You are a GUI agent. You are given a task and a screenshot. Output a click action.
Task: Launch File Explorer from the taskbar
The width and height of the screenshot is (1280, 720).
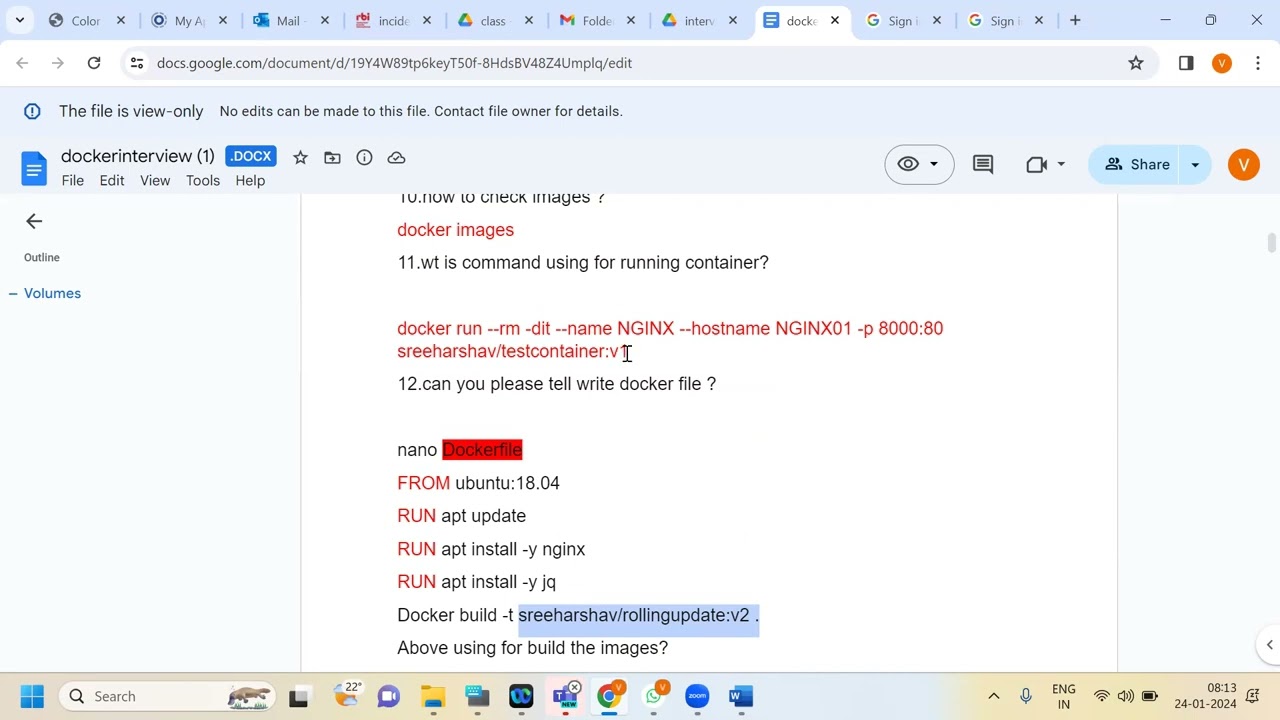(433, 696)
